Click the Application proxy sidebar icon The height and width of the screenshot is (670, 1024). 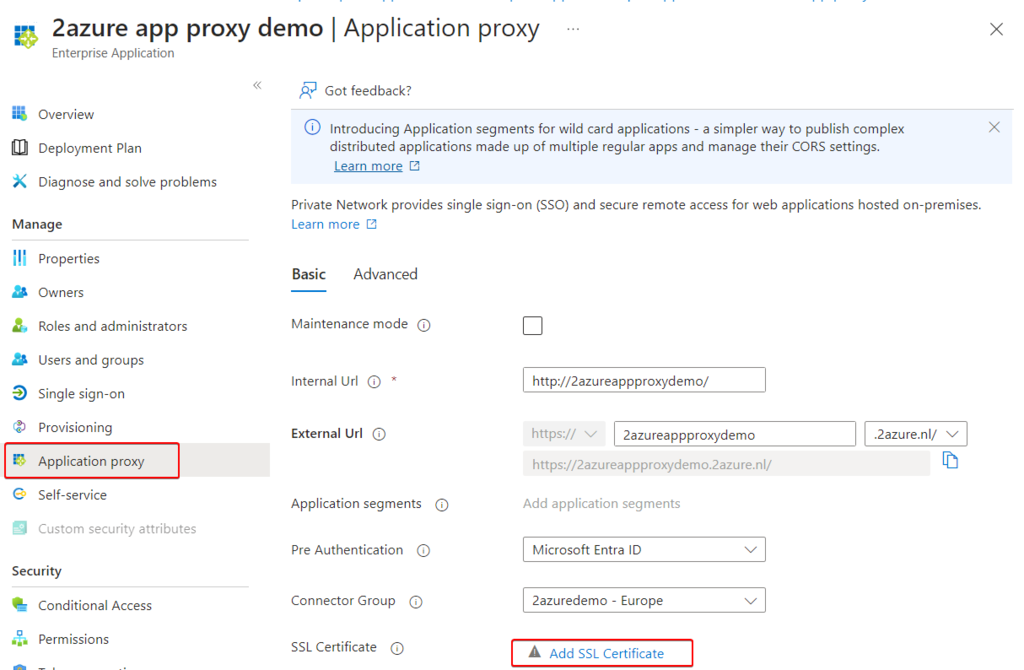[20, 460]
